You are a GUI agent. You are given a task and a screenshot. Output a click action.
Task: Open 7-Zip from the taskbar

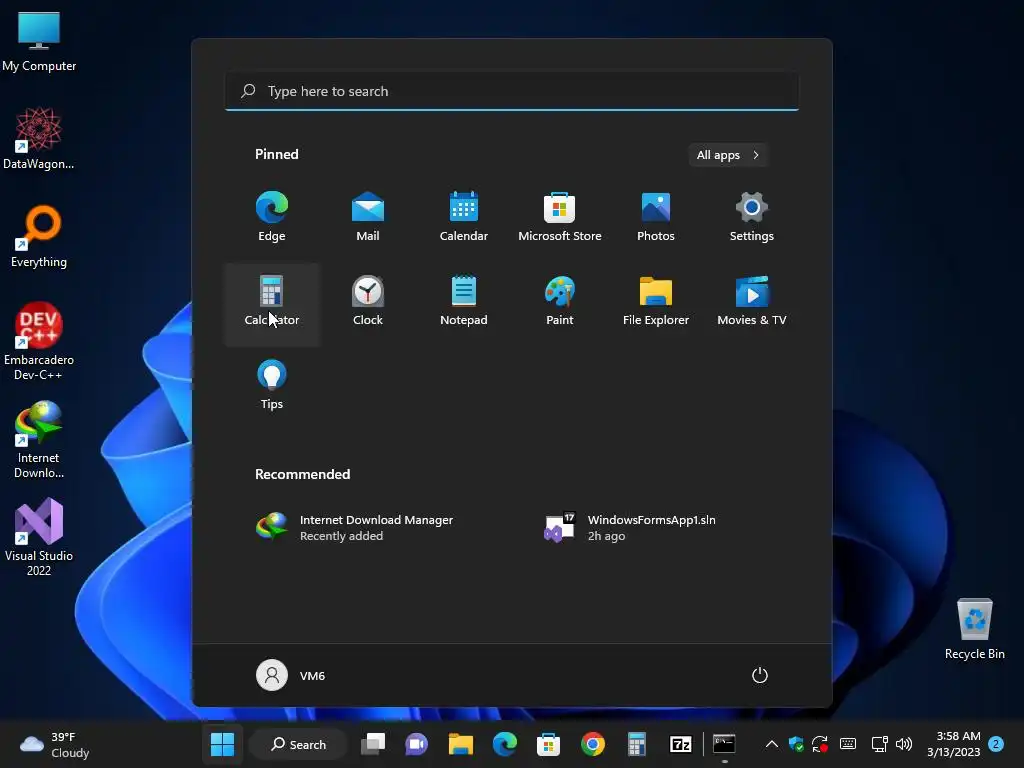pos(680,744)
